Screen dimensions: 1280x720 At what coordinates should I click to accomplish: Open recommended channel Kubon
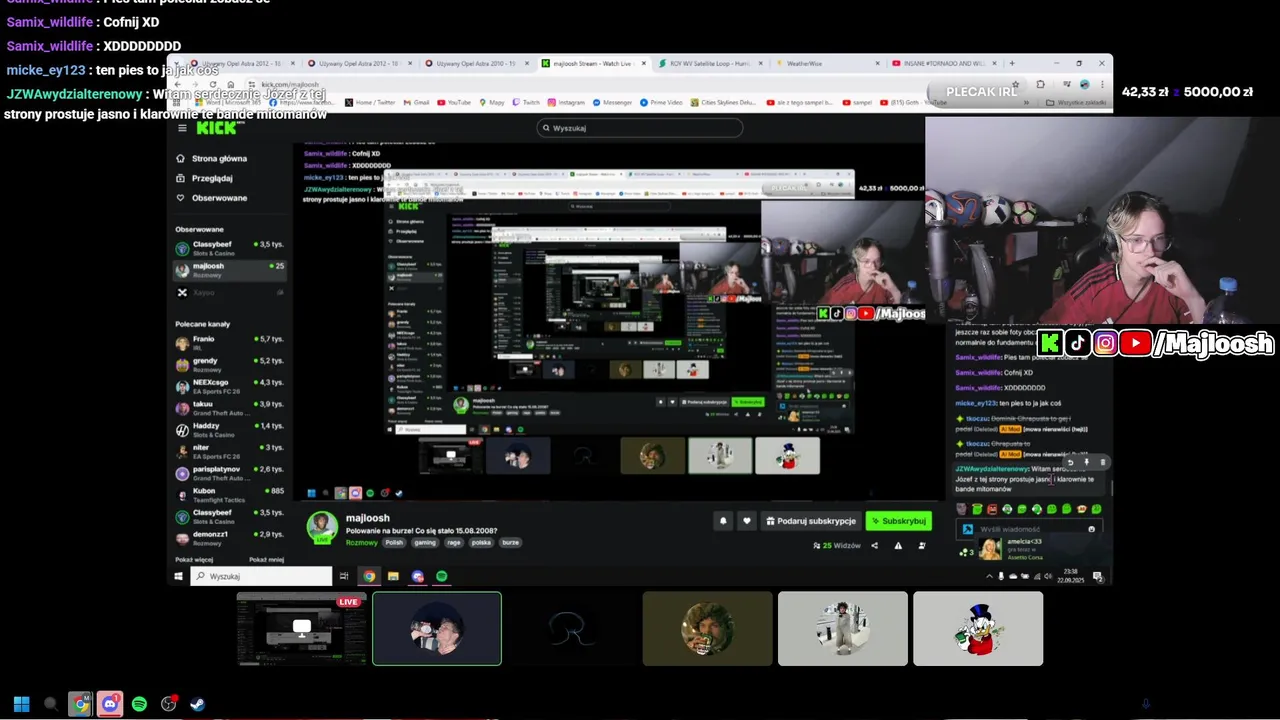230,495
